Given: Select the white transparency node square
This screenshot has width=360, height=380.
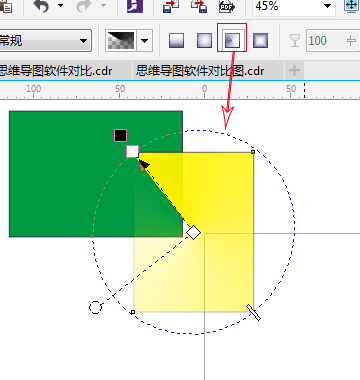Looking at the screenshot, I should coord(132,151).
